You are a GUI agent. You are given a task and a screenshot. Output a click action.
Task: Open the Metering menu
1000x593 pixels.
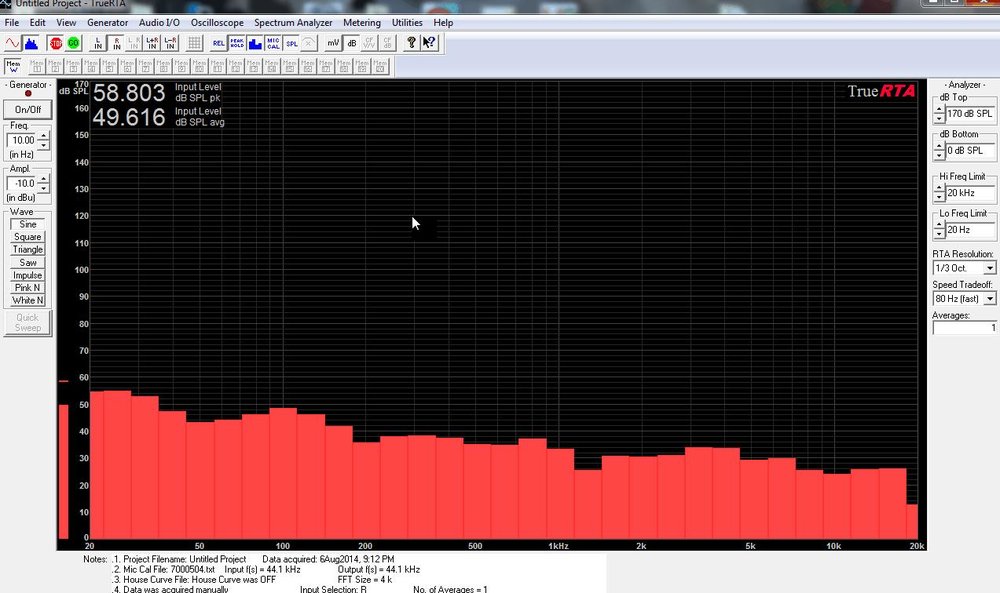tap(362, 22)
